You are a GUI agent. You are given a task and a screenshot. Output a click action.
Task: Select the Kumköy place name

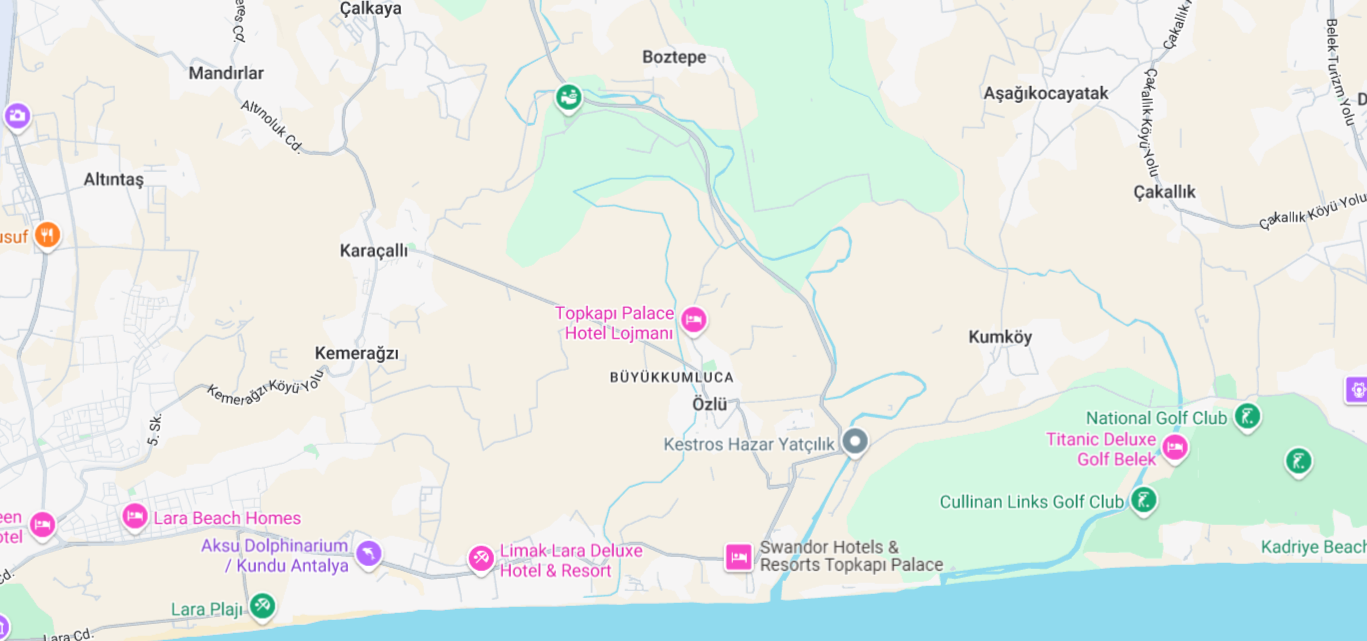(1000, 337)
